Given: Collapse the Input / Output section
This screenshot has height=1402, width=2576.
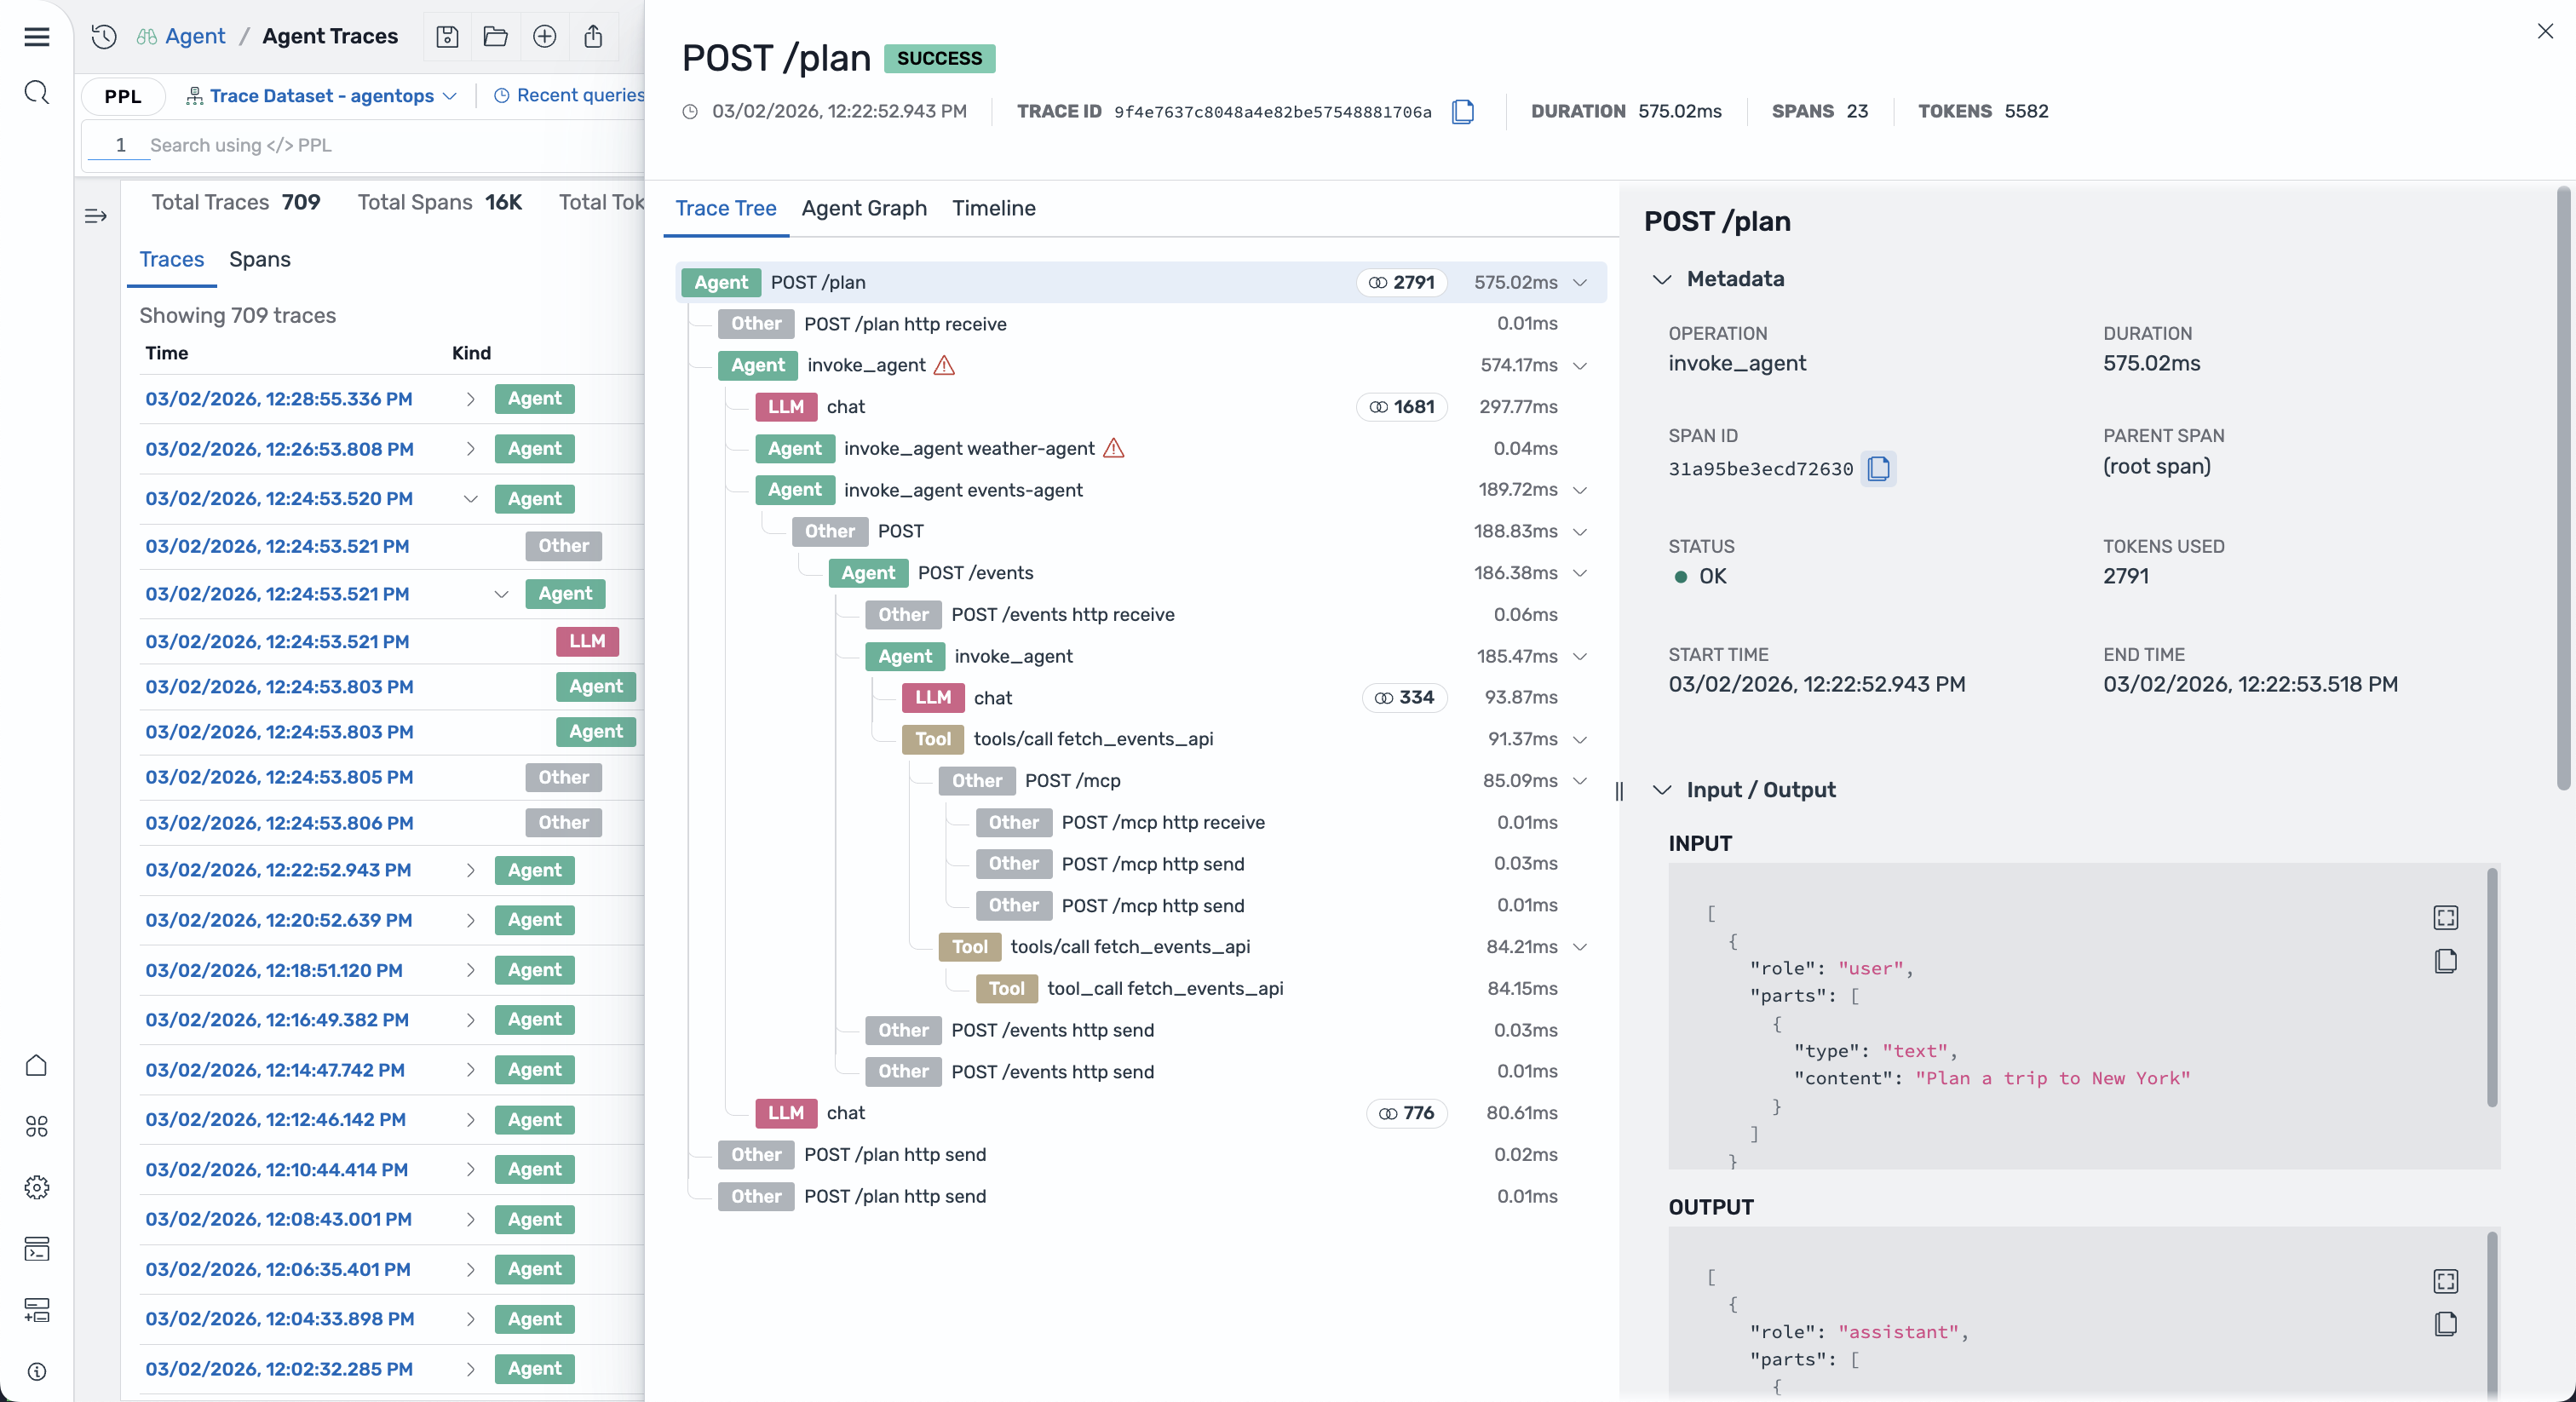Looking at the screenshot, I should (1661, 790).
